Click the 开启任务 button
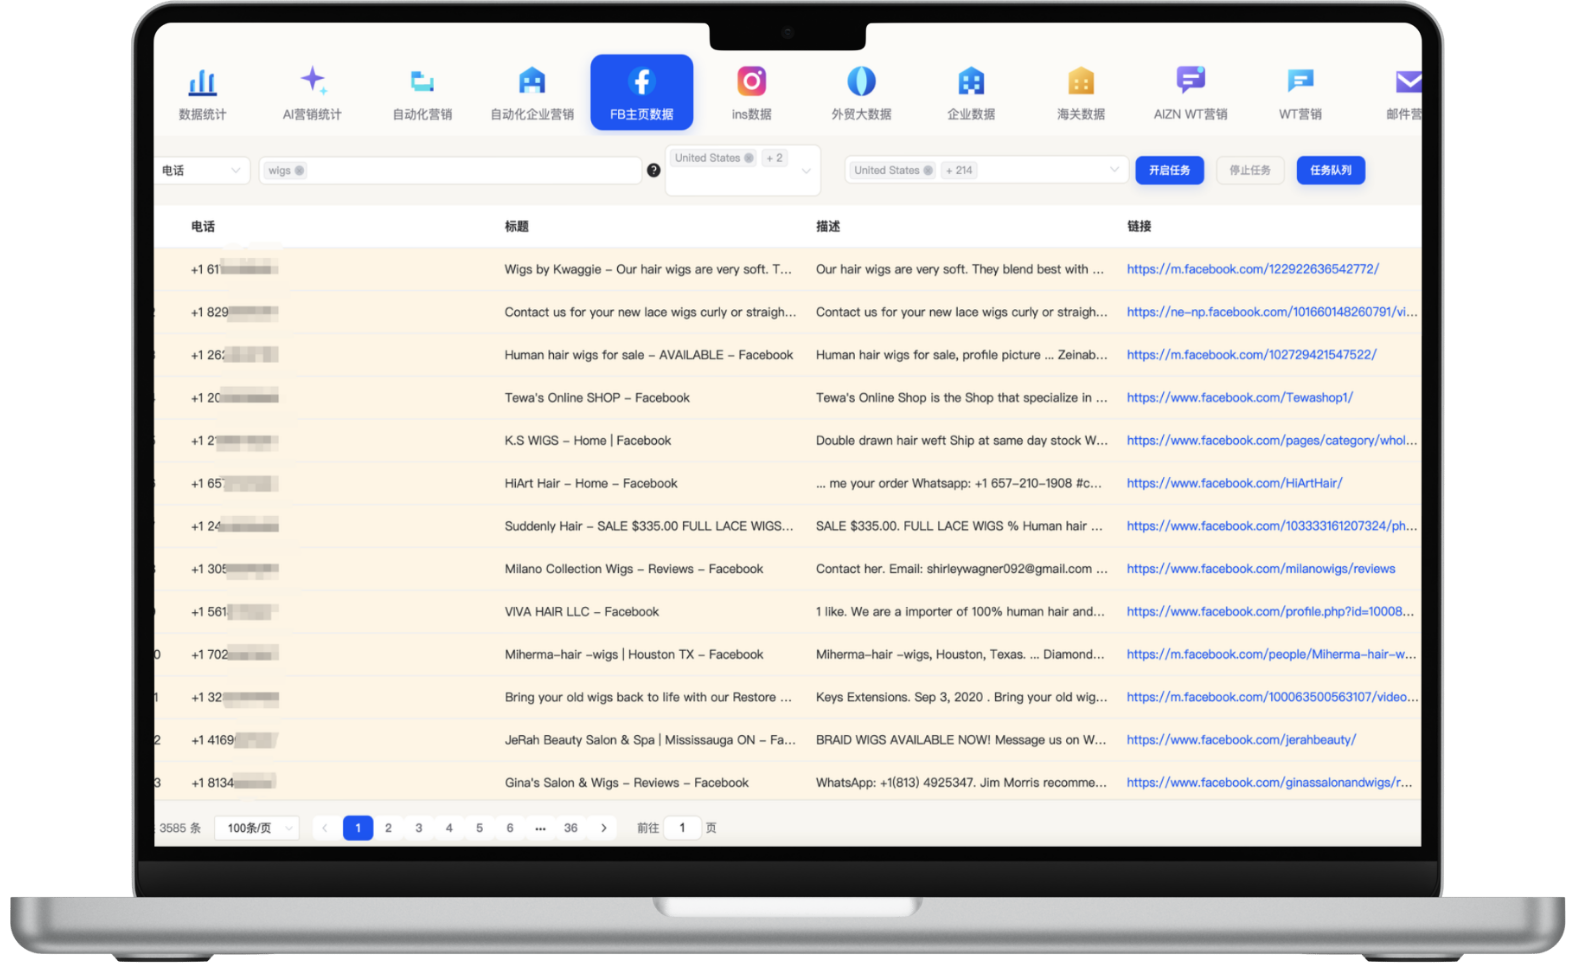This screenshot has height=963, width=1575. pyautogui.click(x=1169, y=171)
